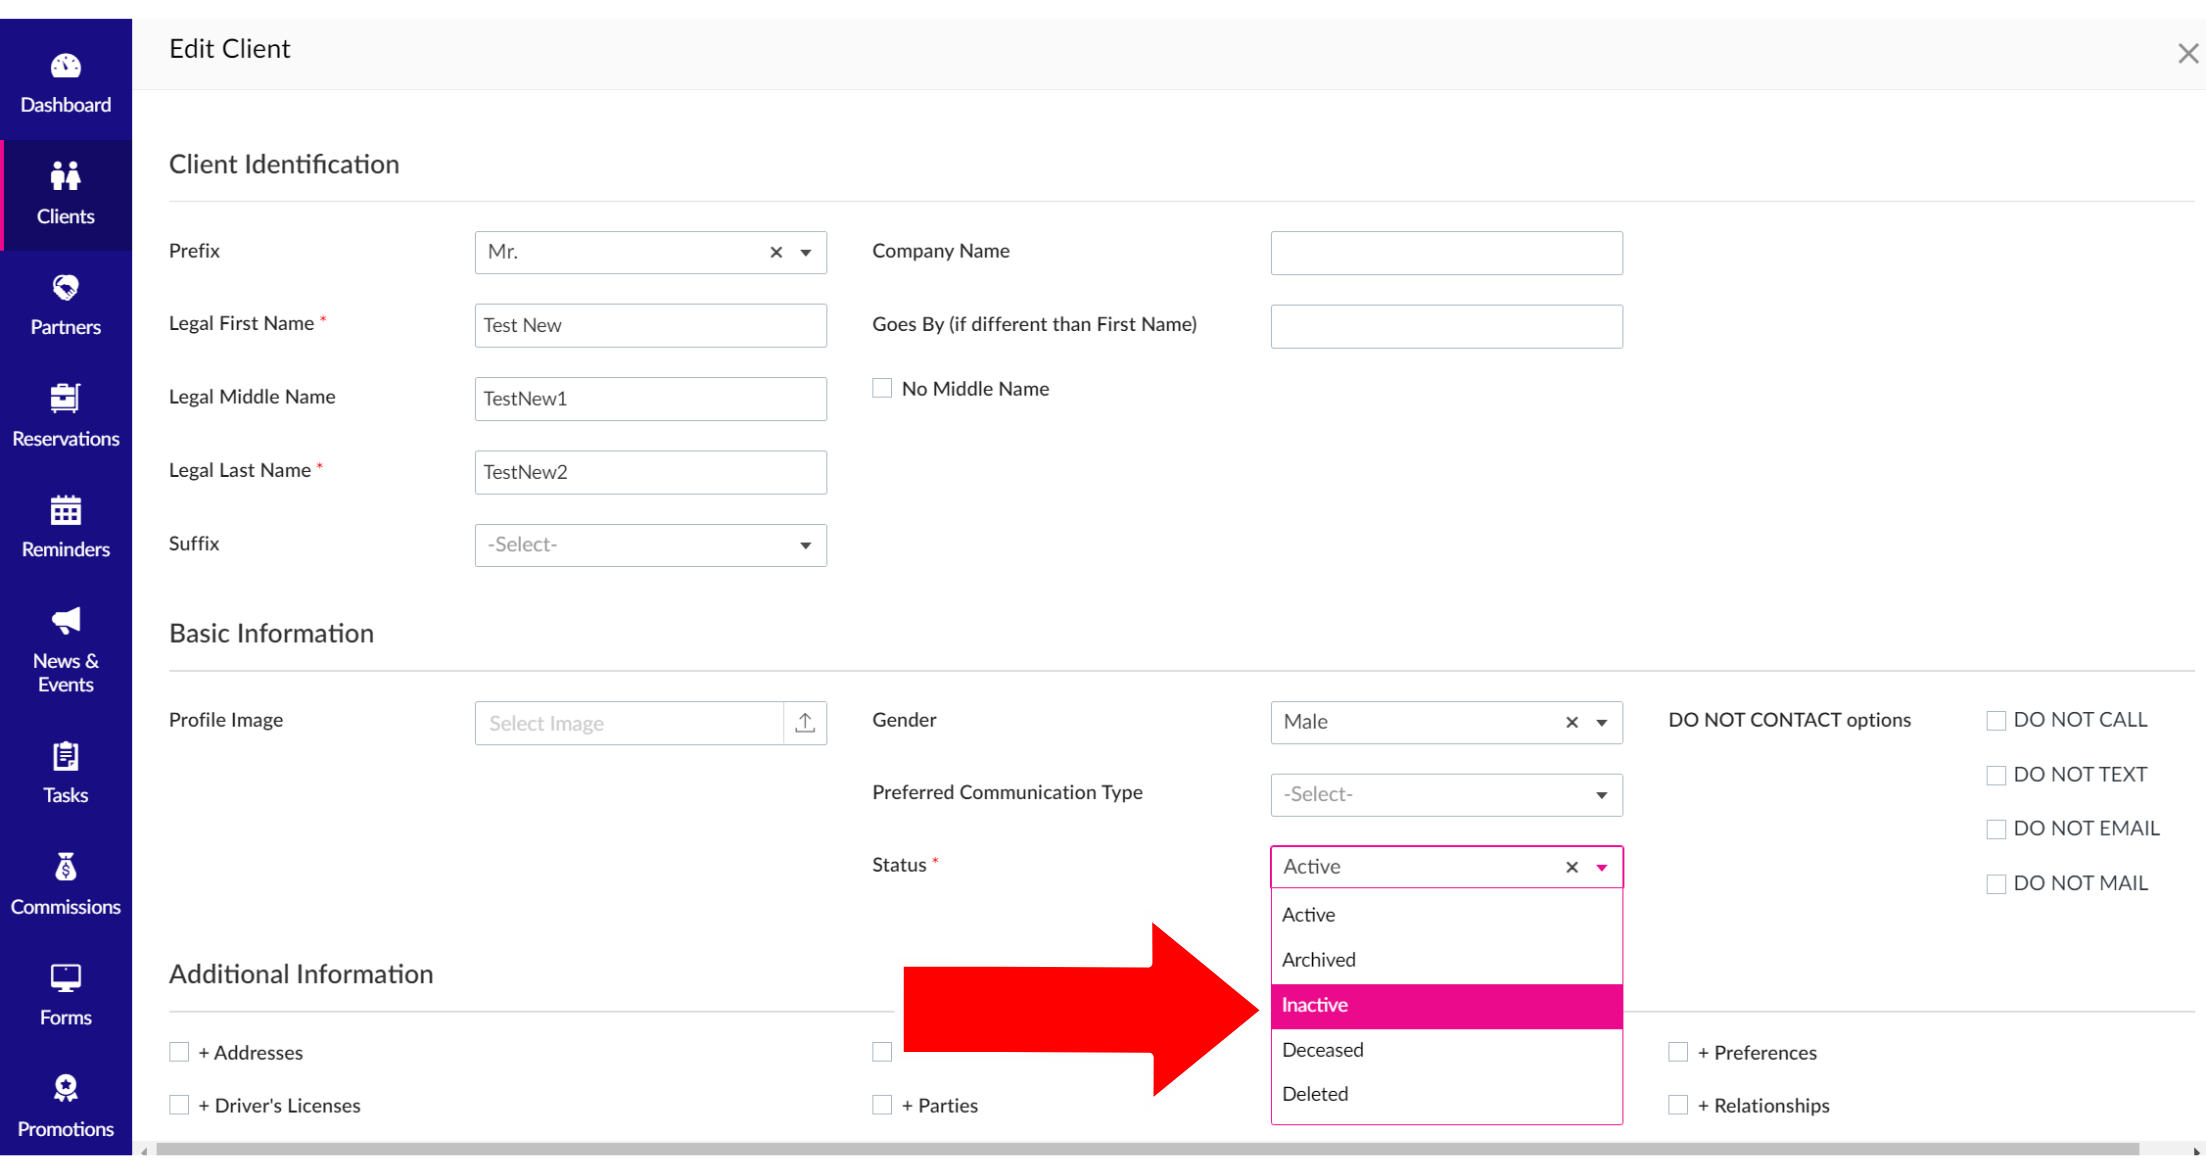Expand the Suffix dropdown
Screen dimensions: 2206x1174
pyautogui.click(x=805, y=545)
